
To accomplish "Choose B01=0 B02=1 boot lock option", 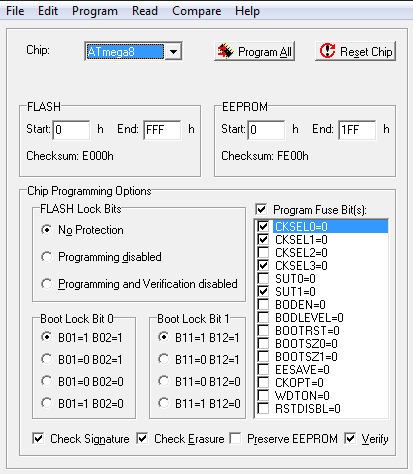I will tap(47, 359).
